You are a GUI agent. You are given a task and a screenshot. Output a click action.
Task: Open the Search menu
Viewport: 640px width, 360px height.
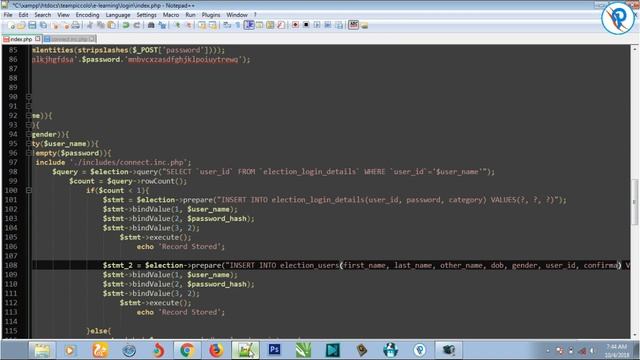pos(42,15)
